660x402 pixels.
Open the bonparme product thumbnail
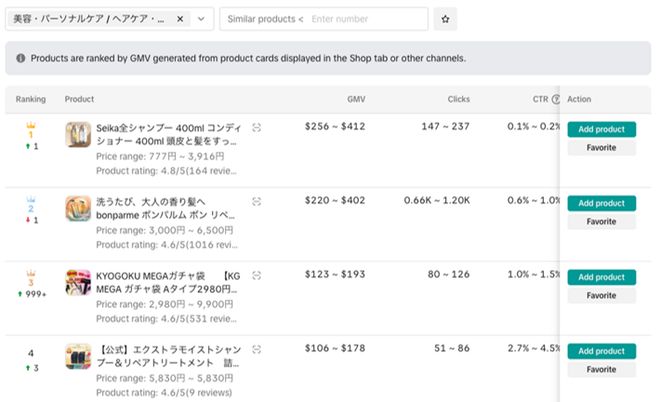tap(78, 208)
